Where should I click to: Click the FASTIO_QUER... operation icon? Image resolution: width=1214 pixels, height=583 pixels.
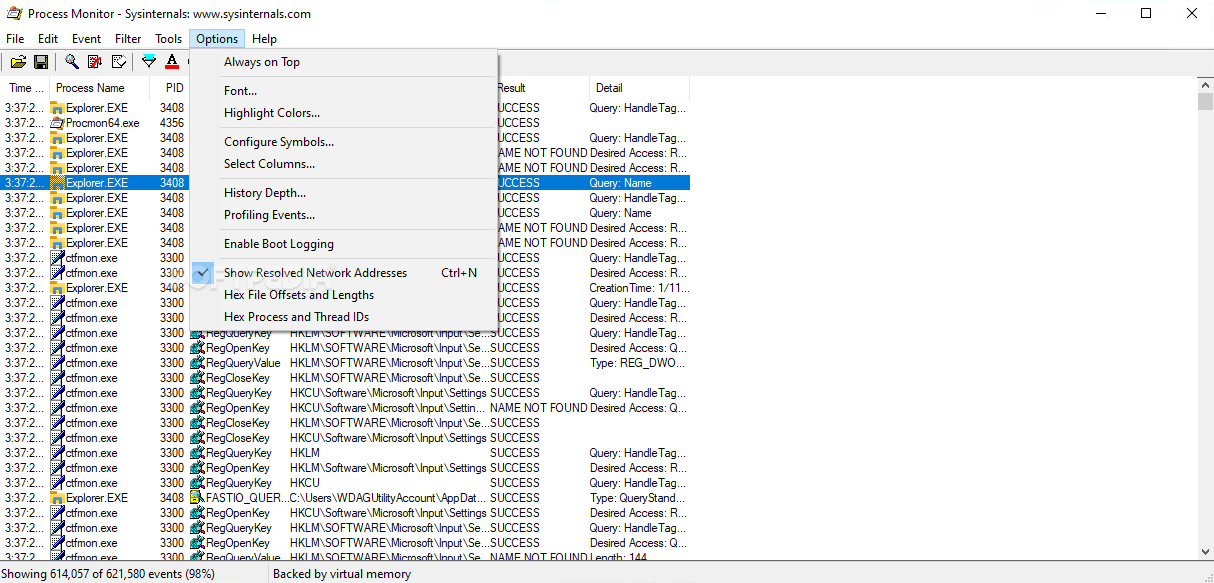tap(197, 498)
